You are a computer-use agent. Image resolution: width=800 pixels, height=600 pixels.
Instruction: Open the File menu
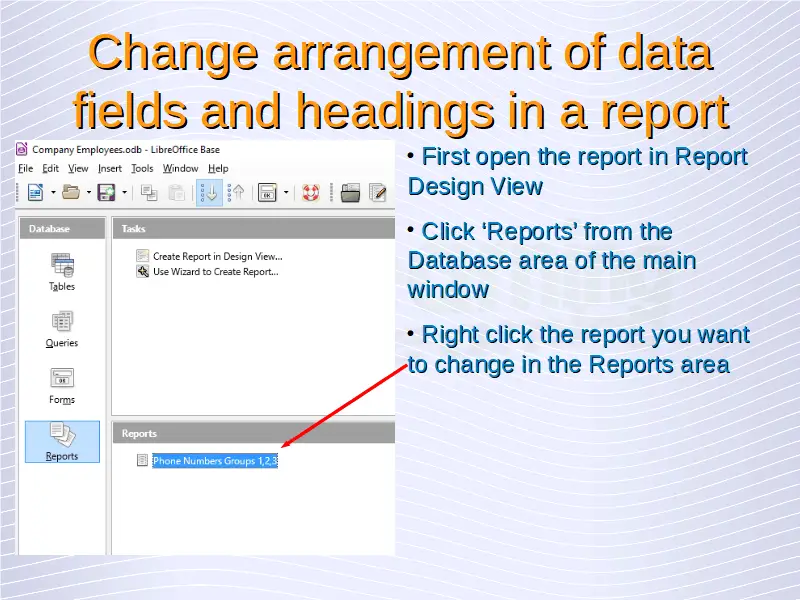26,168
